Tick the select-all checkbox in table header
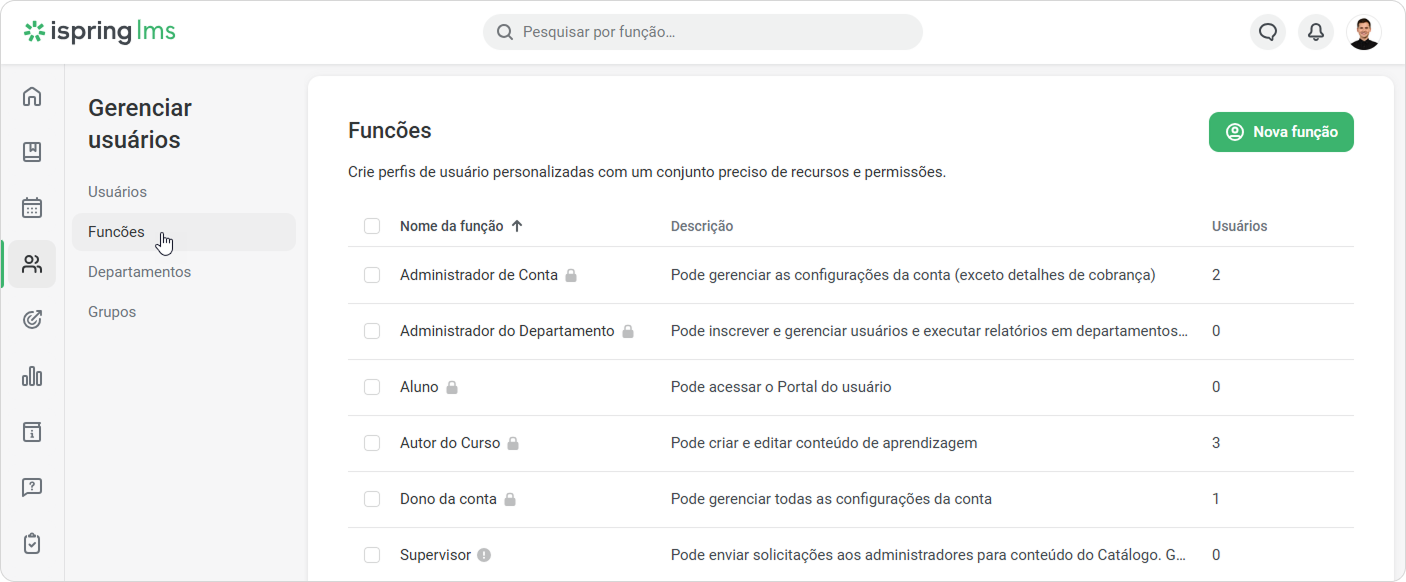The height and width of the screenshot is (582, 1406). [372, 226]
